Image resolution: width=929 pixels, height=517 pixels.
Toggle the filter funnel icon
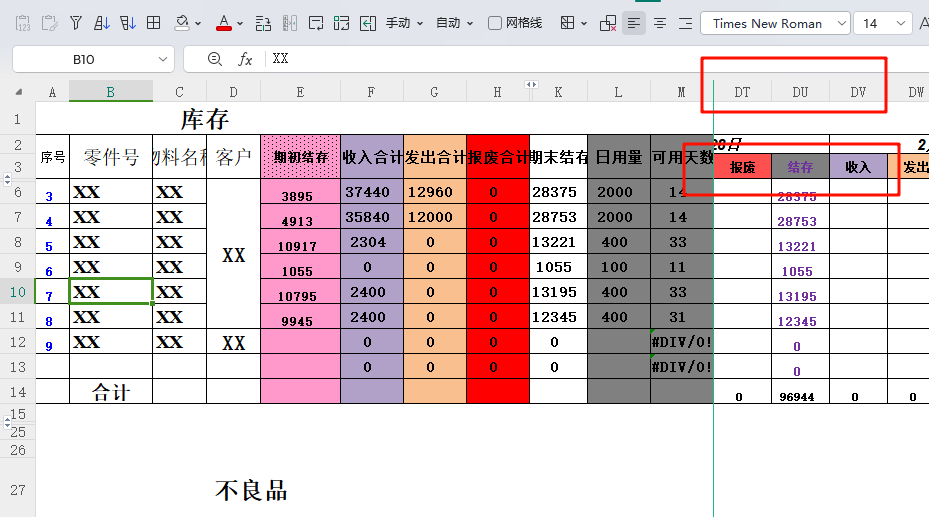click(76, 24)
